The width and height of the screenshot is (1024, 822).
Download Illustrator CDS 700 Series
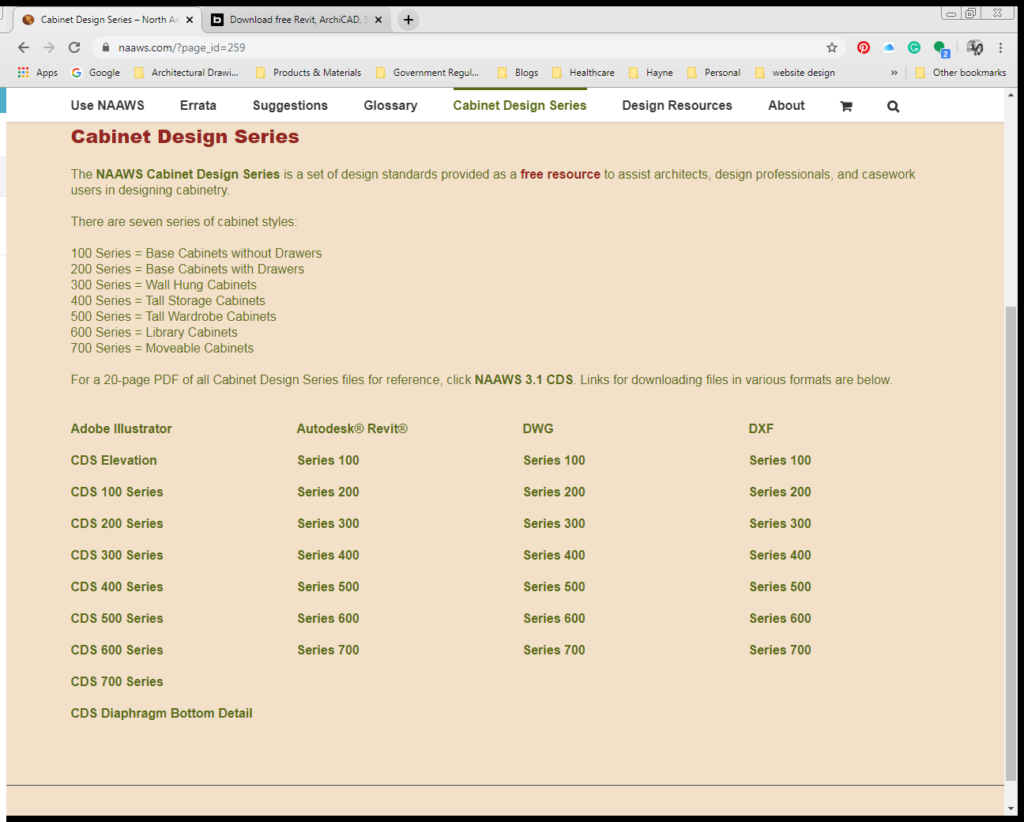click(x=117, y=682)
